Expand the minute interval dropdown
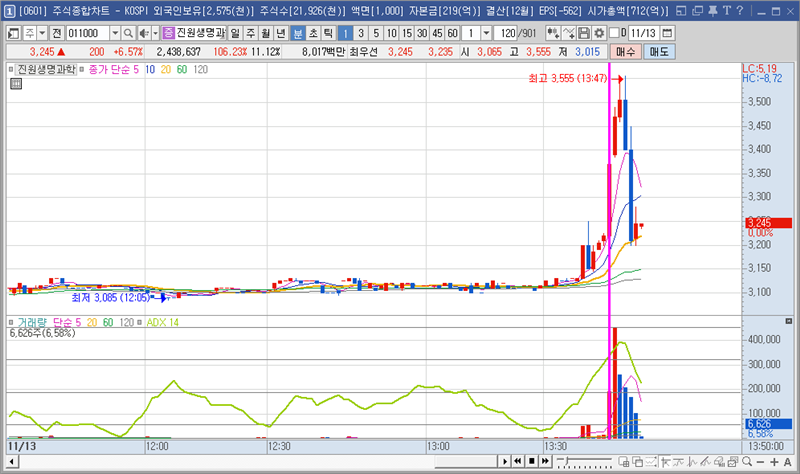Image resolution: width=800 pixels, height=474 pixels. [486, 33]
